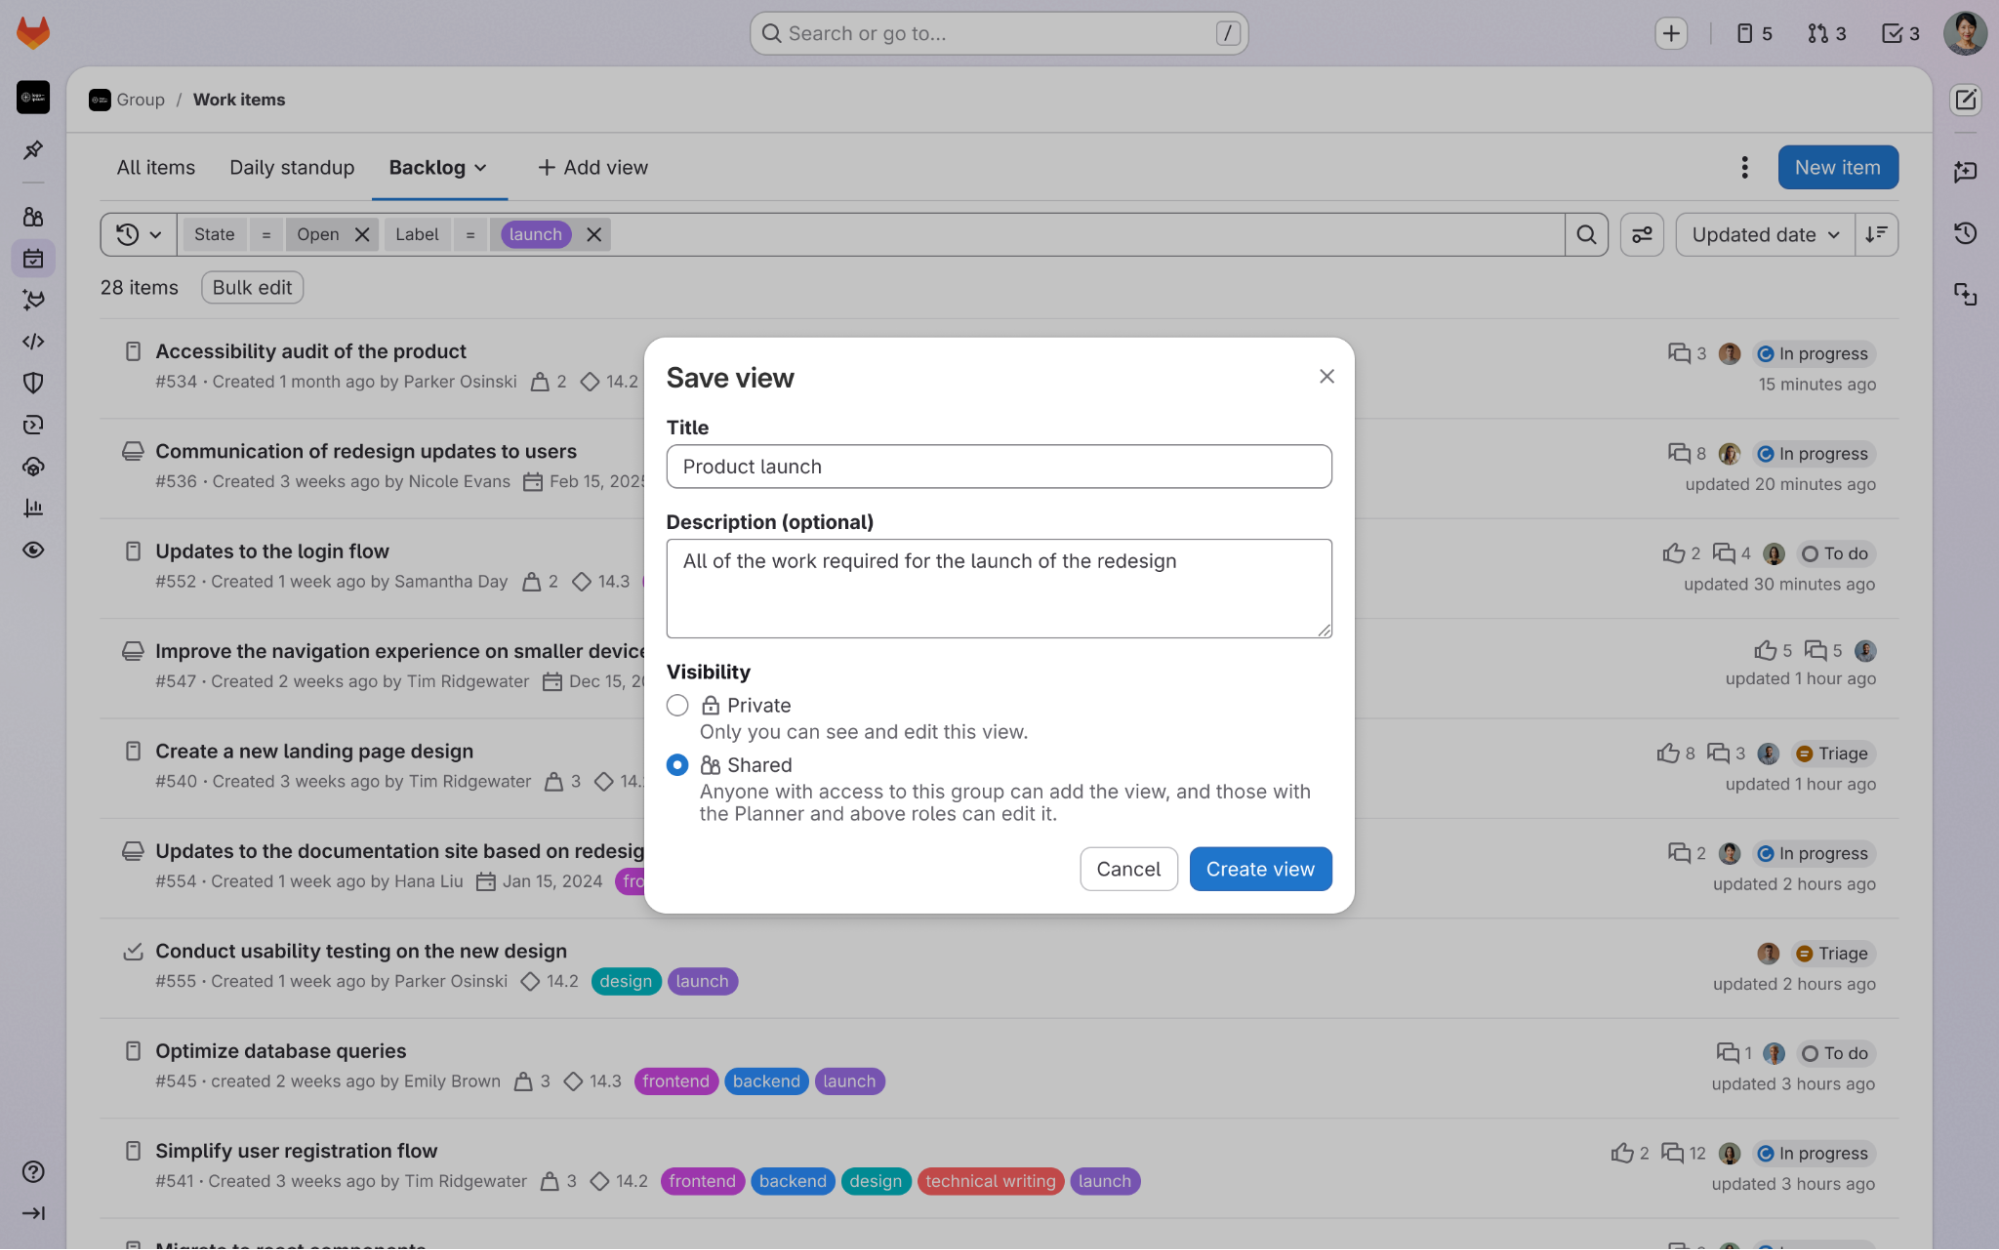Image resolution: width=1999 pixels, height=1250 pixels.
Task: Click the to-do list counter icon
Action: (x=1900, y=34)
